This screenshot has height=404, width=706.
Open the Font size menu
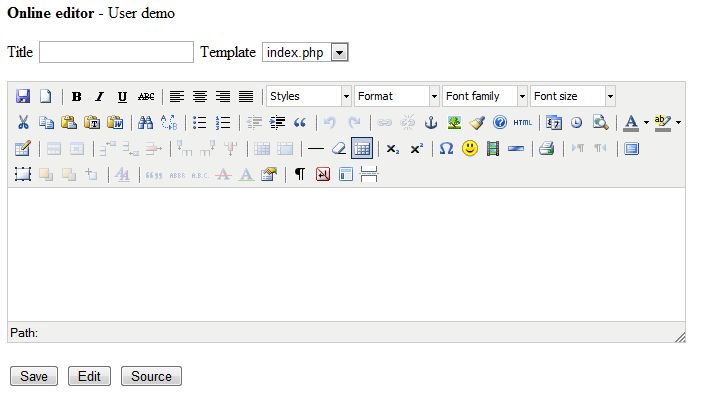(x=573, y=97)
